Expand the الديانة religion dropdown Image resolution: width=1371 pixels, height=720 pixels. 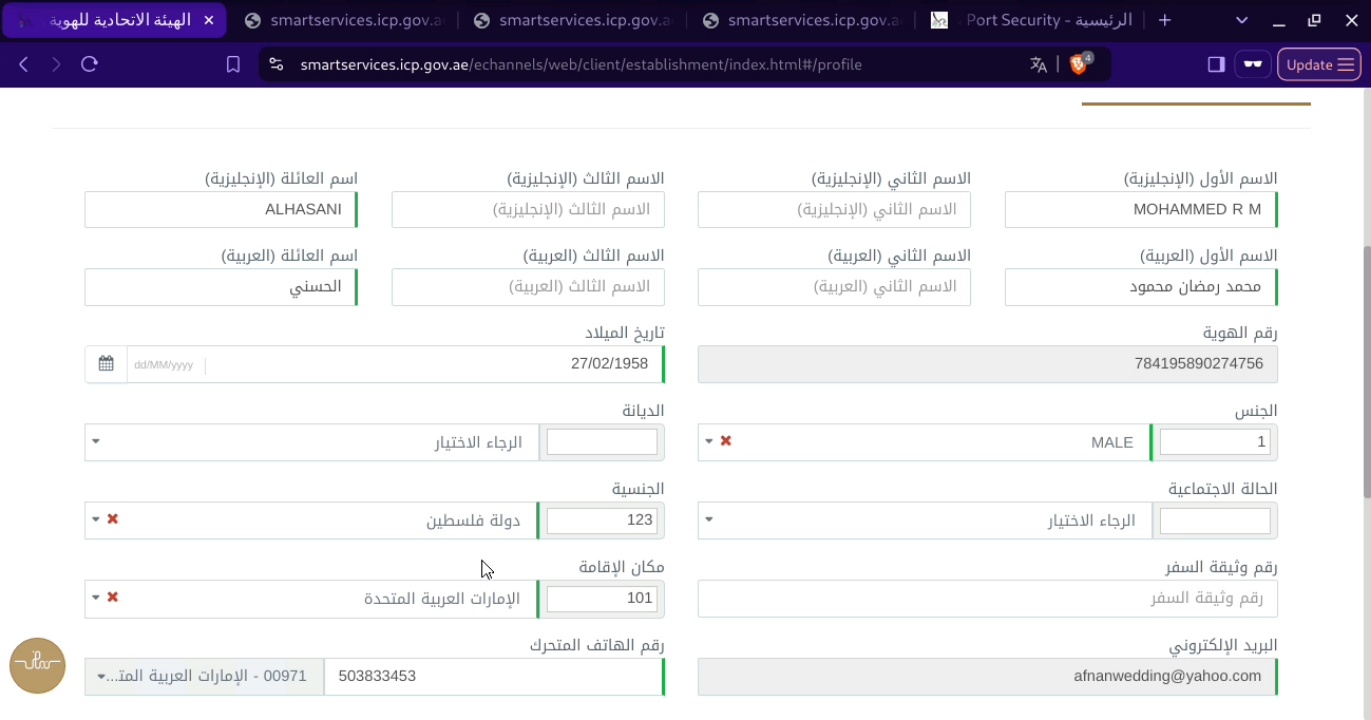click(96, 441)
